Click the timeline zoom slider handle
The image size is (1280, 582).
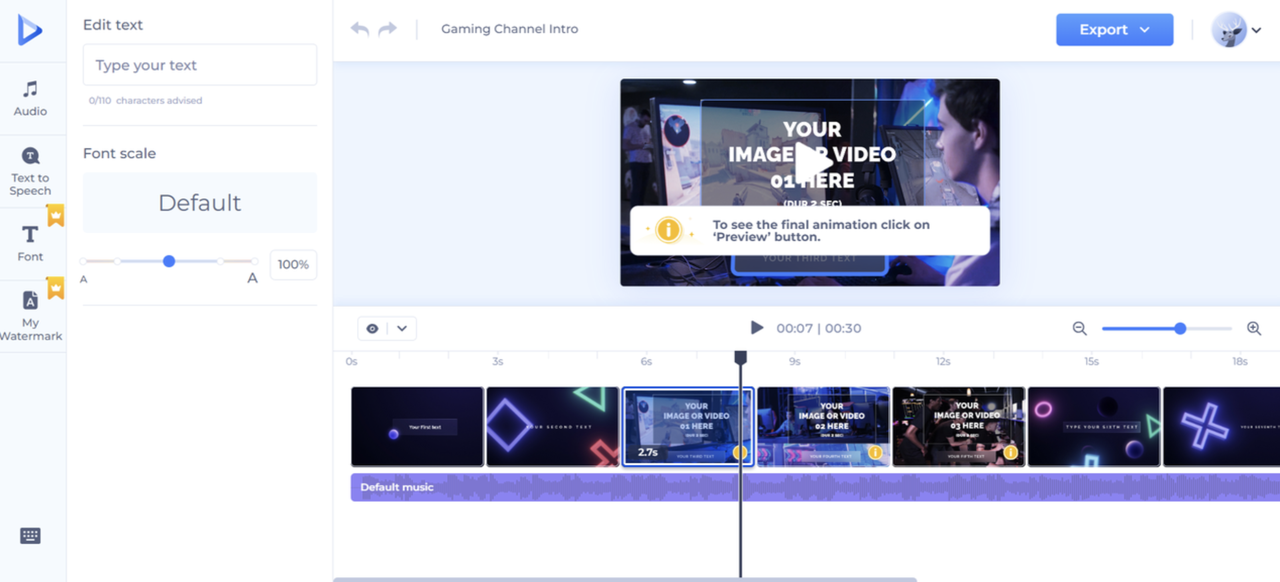tap(1181, 328)
